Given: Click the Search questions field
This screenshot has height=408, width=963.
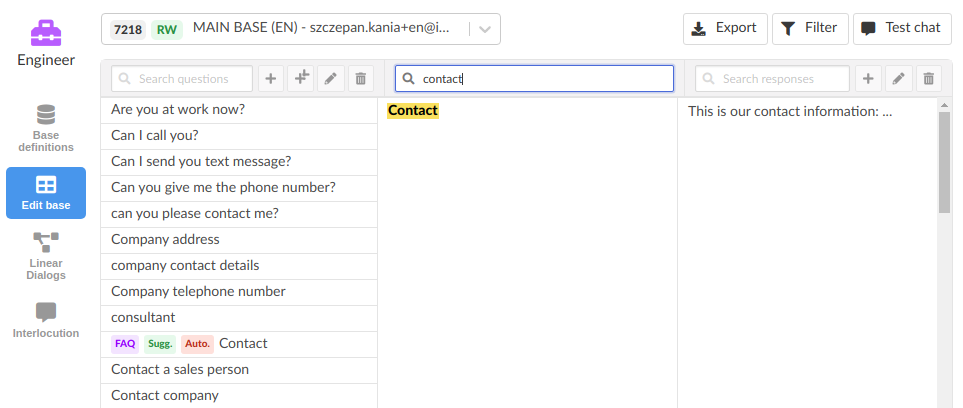Looking at the screenshot, I should pyautogui.click(x=185, y=79).
